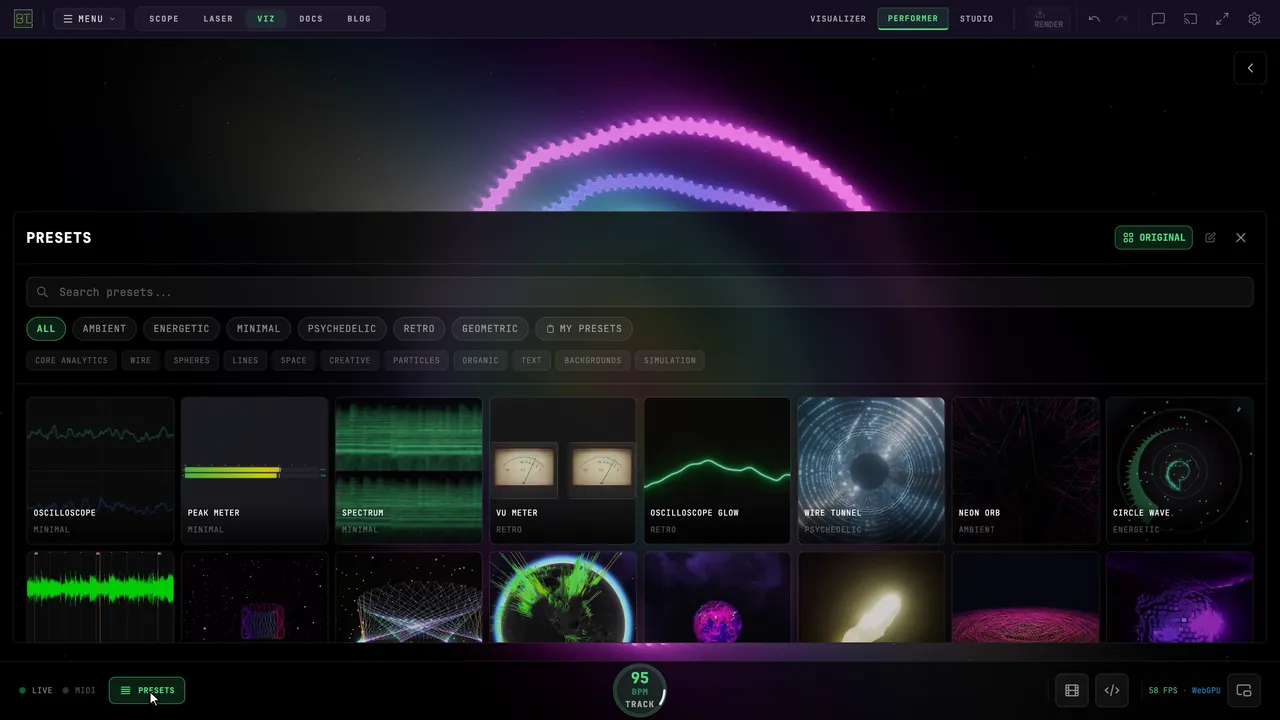Load the OSCILLOSCOPE GLOW preset
Image resolution: width=1280 pixels, height=720 pixels.
point(717,470)
